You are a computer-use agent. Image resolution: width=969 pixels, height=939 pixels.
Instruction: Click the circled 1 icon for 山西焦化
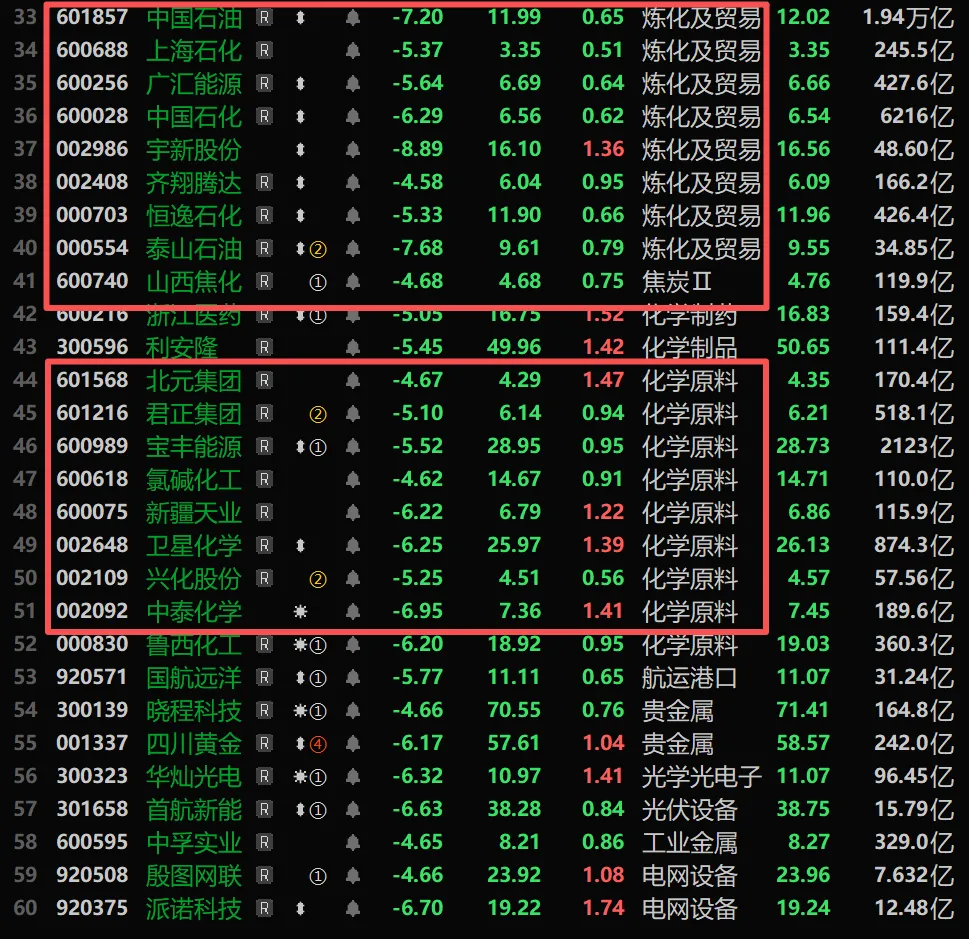318,282
